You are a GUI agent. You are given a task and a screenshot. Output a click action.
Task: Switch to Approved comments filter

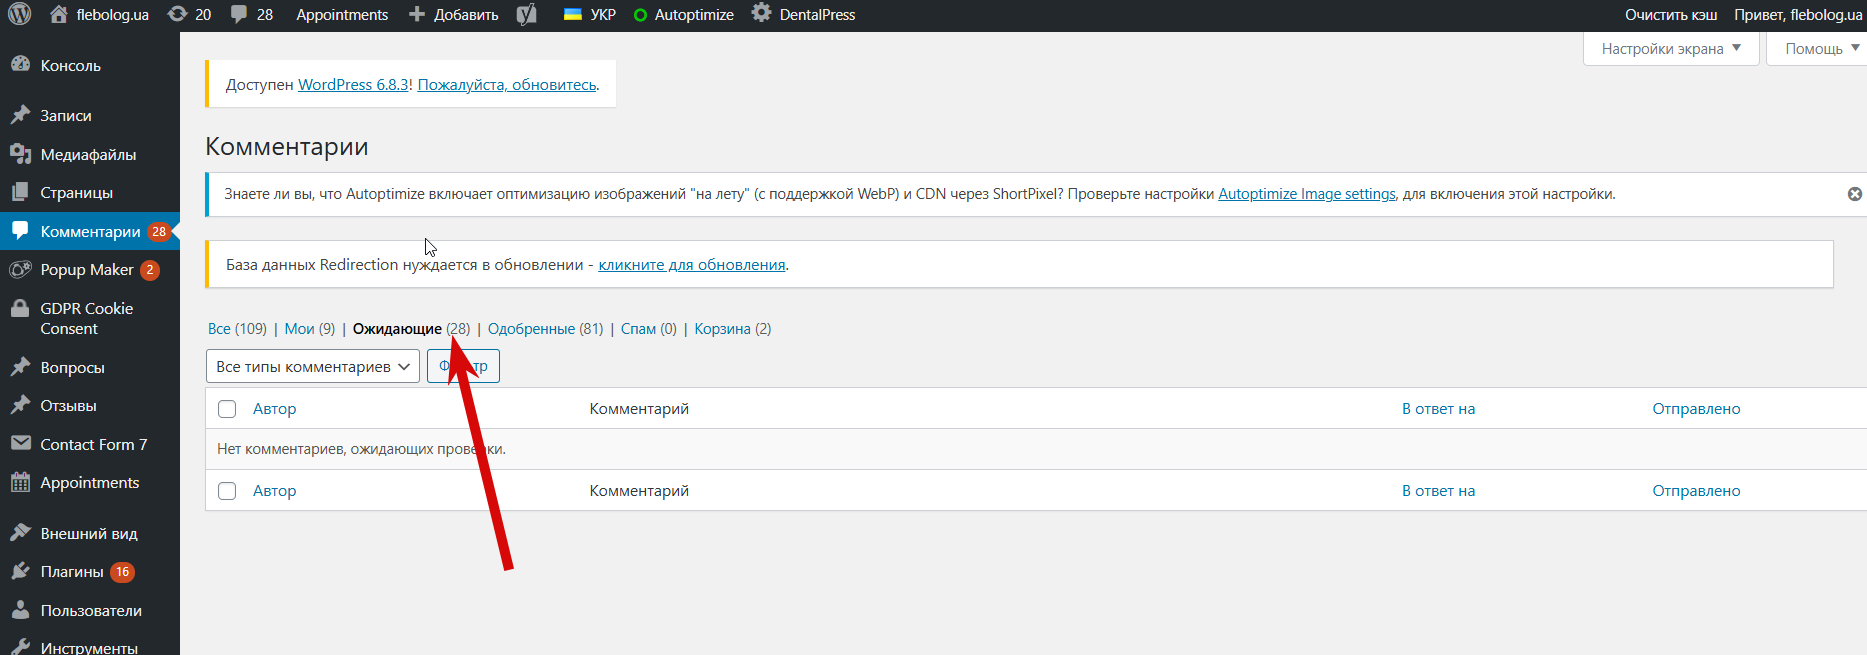pyautogui.click(x=531, y=329)
